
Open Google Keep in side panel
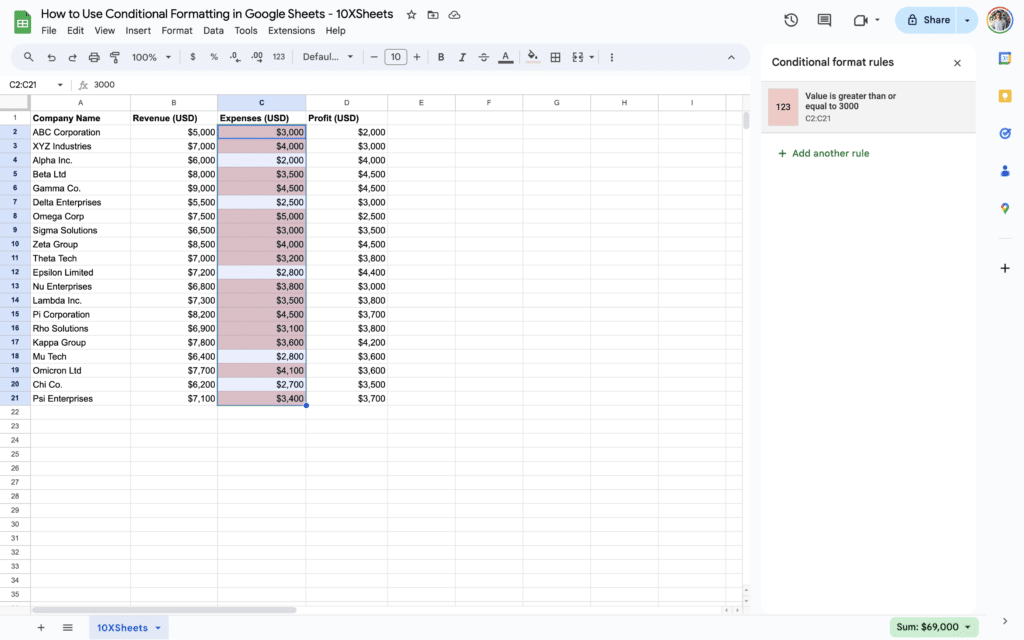pyautogui.click(x=1004, y=96)
